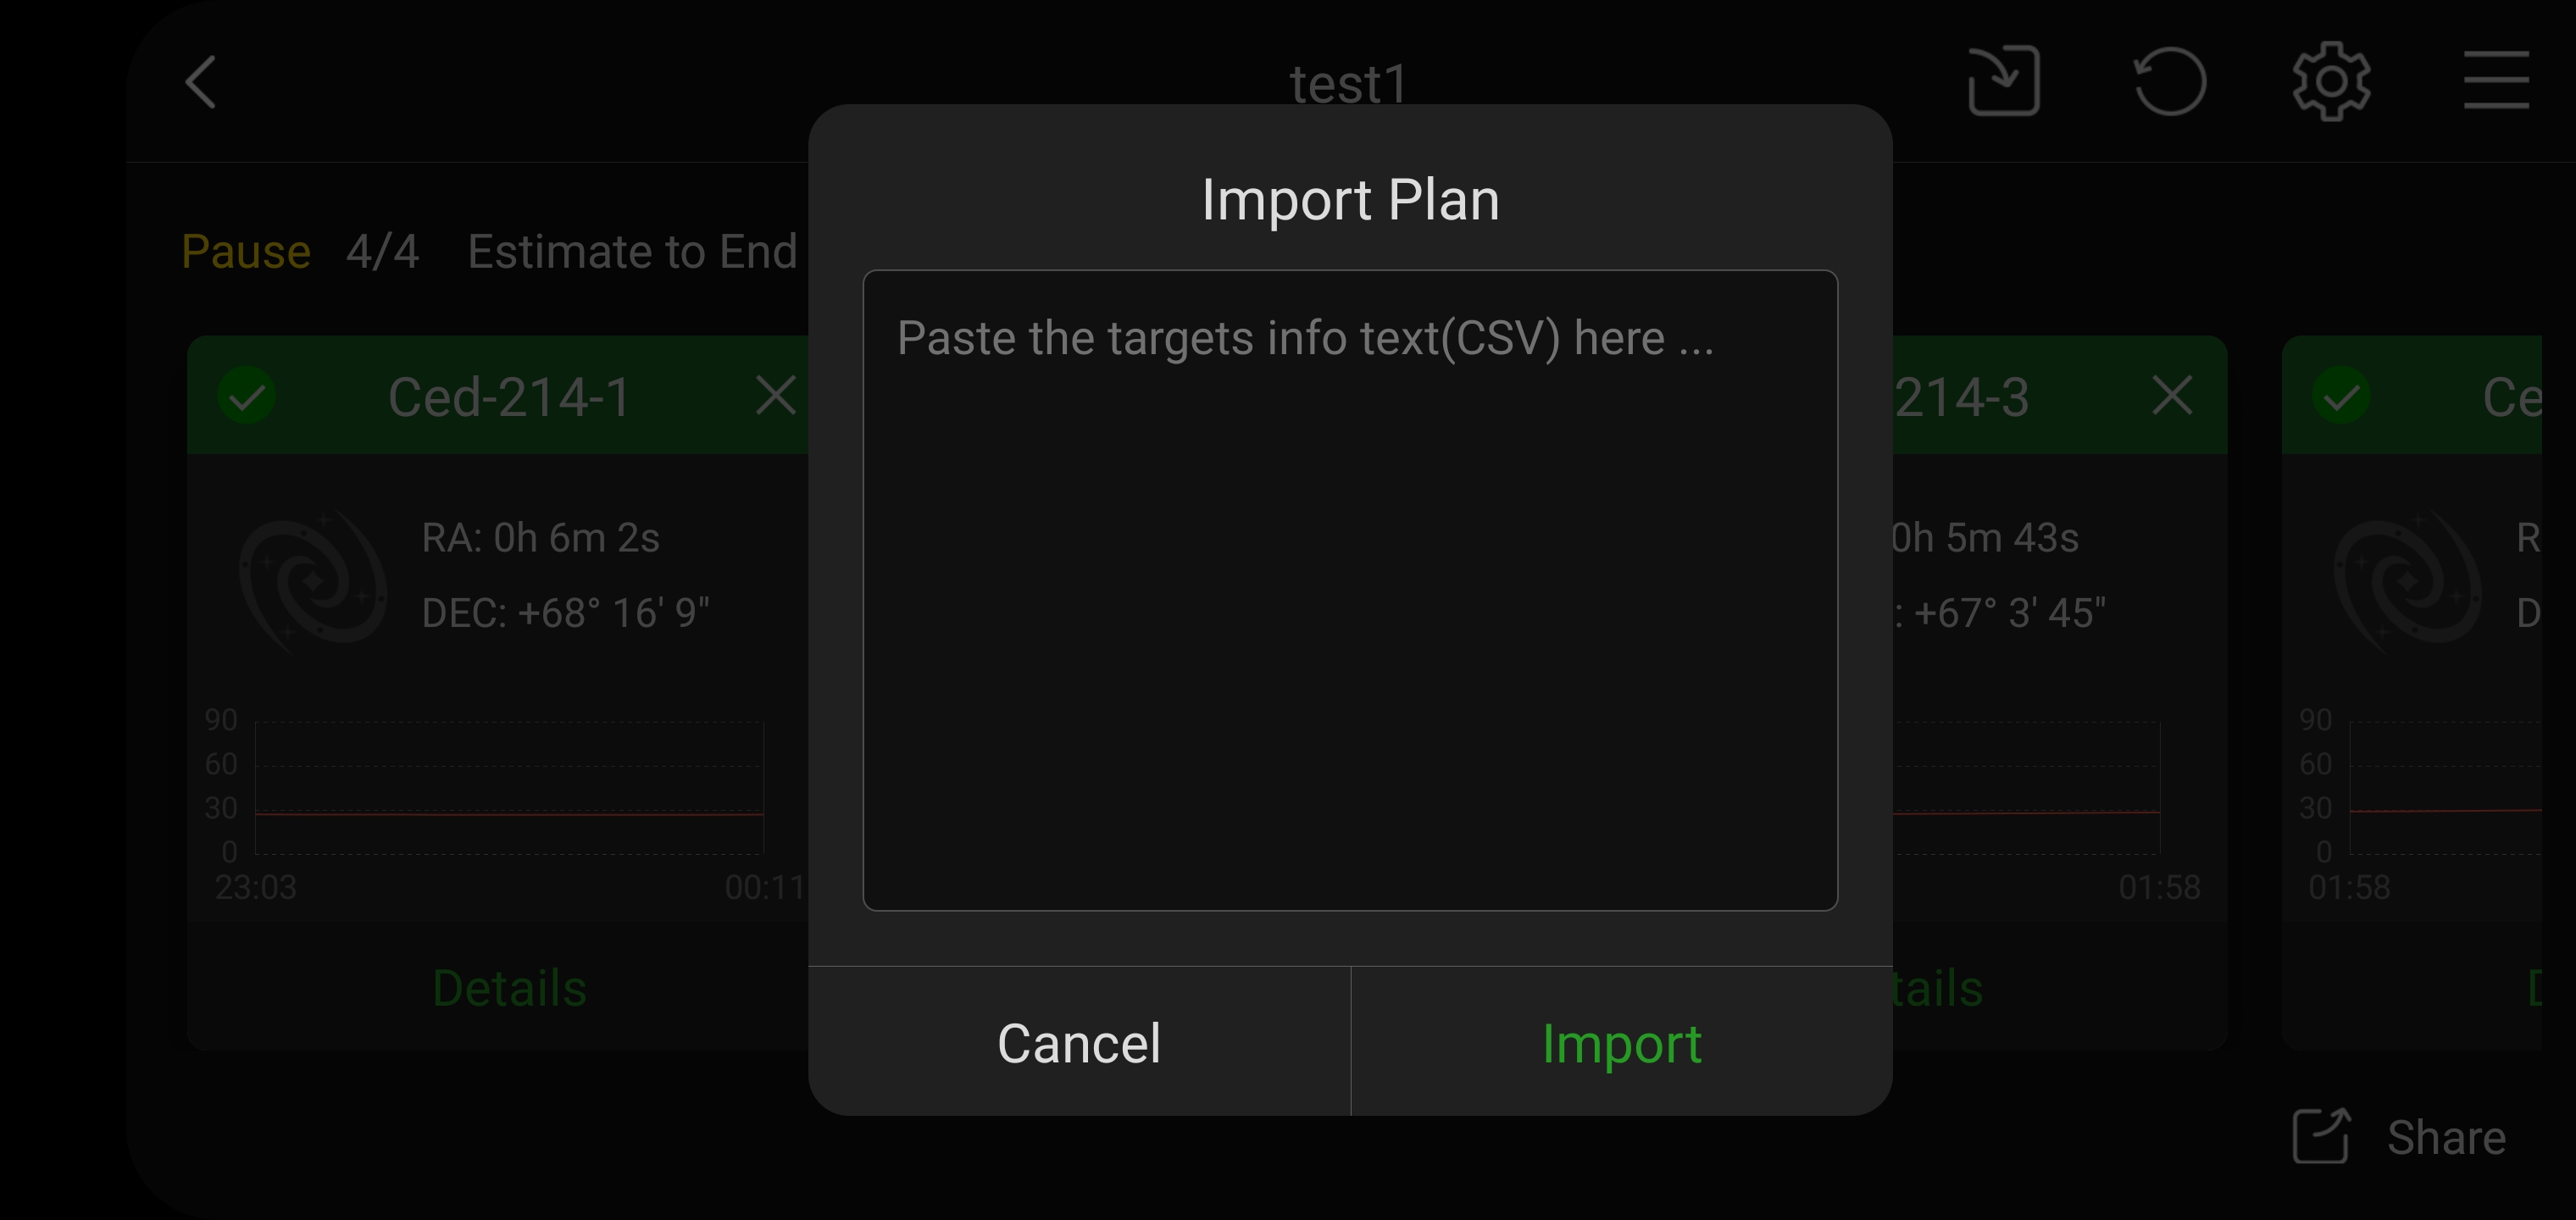2576x1220 pixels.
Task: Click the Pause status label
Action: pos(246,251)
